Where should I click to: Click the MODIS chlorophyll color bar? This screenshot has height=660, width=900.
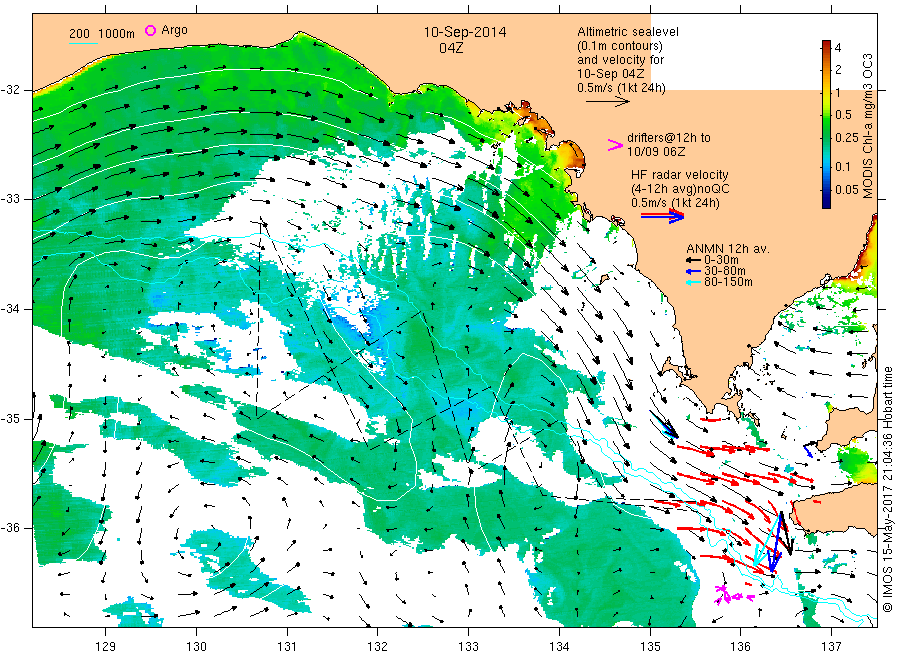826,124
